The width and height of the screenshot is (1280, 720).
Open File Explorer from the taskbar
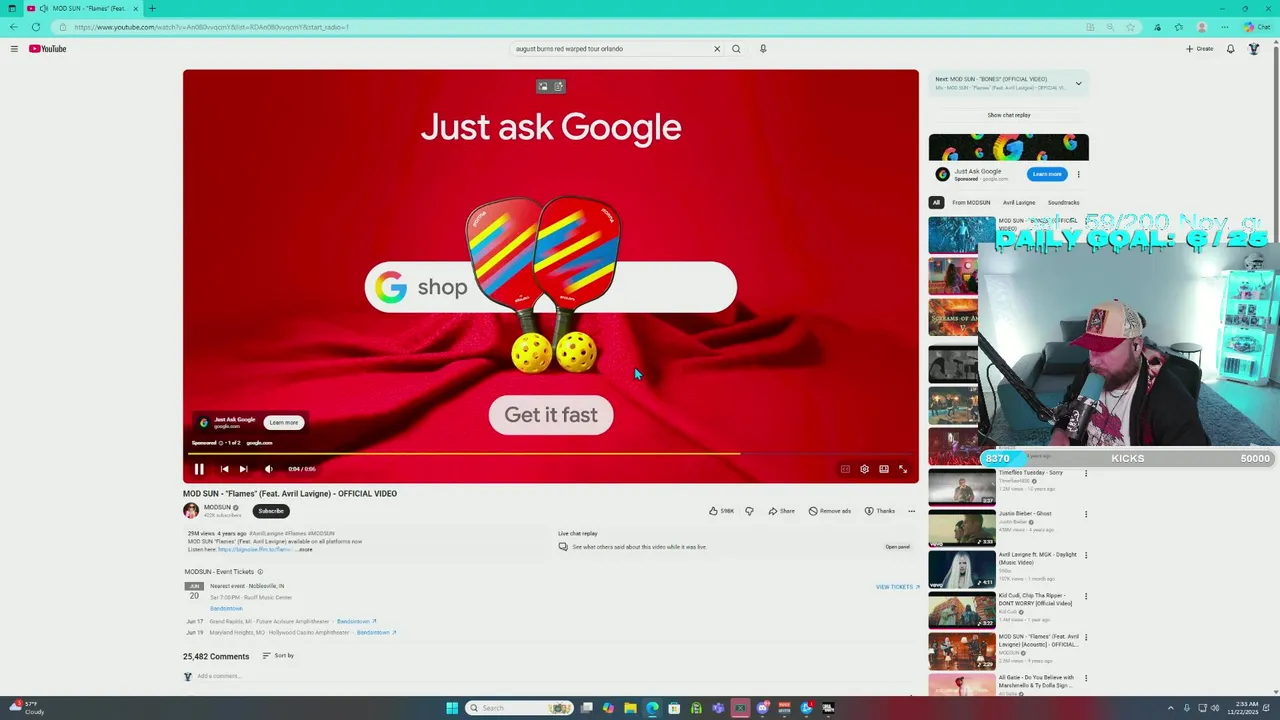(x=630, y=708)
